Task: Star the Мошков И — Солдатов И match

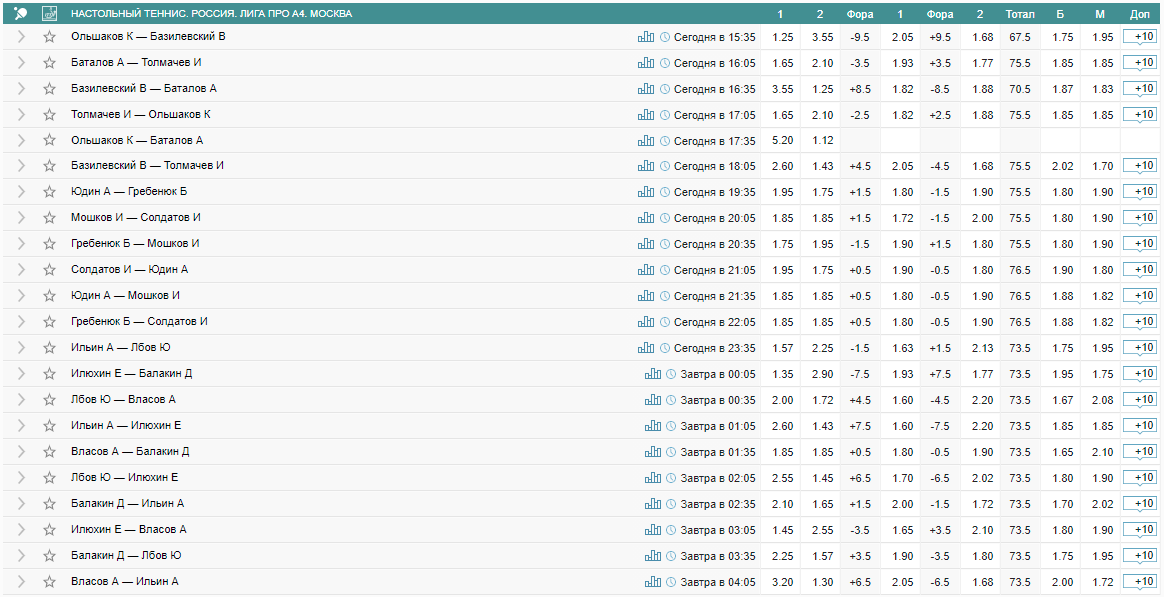Action: 49,218
